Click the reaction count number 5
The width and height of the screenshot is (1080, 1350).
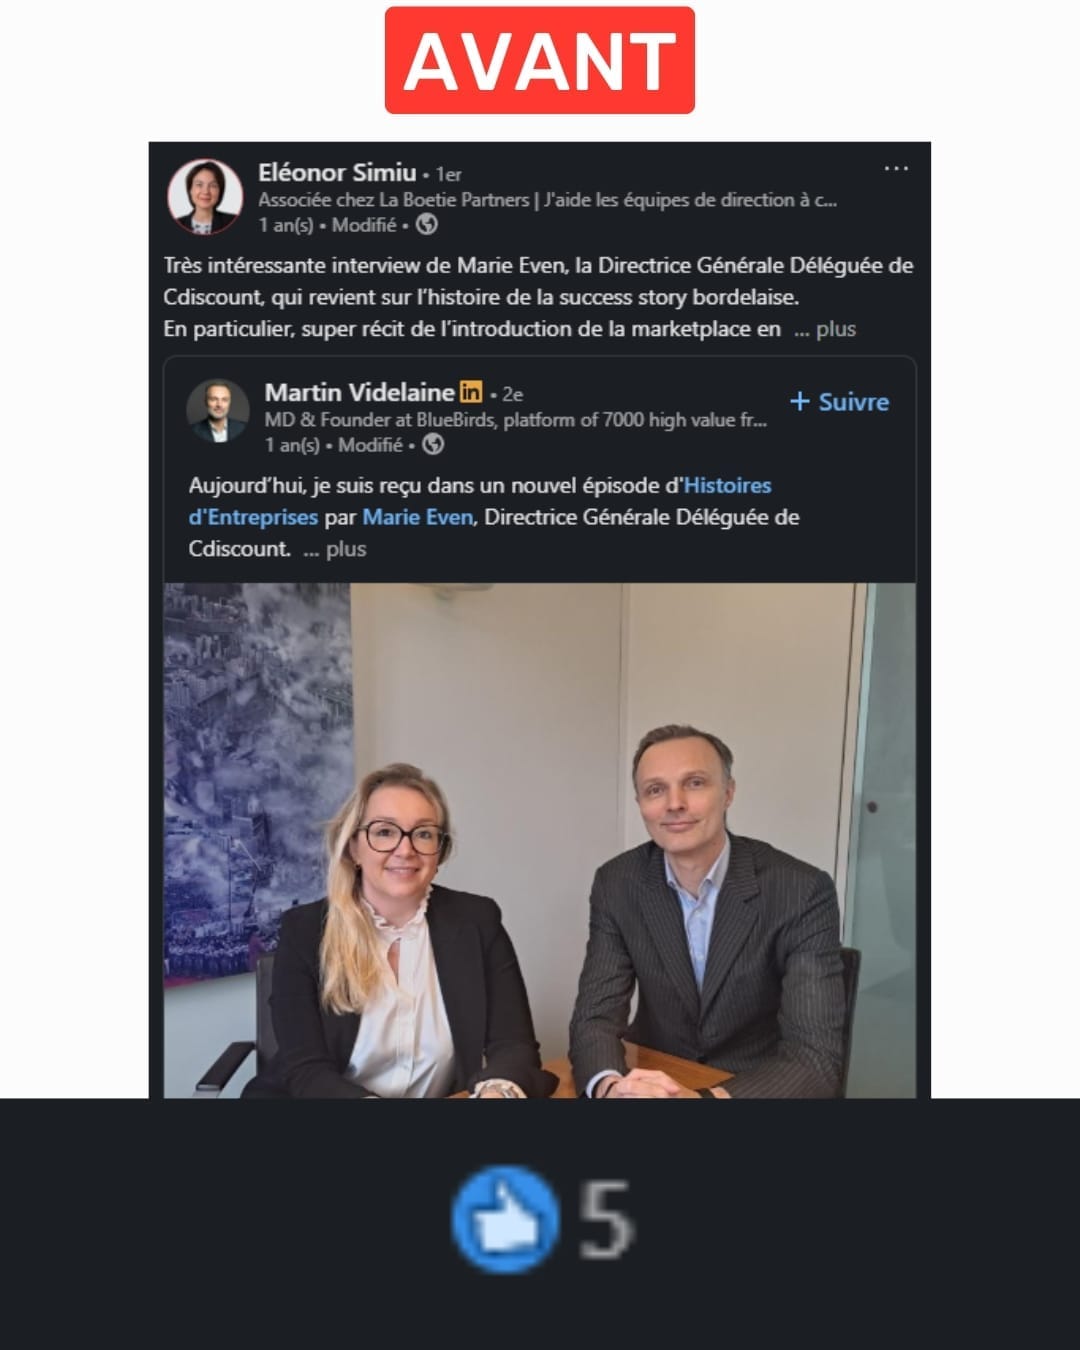(606, 1219)
